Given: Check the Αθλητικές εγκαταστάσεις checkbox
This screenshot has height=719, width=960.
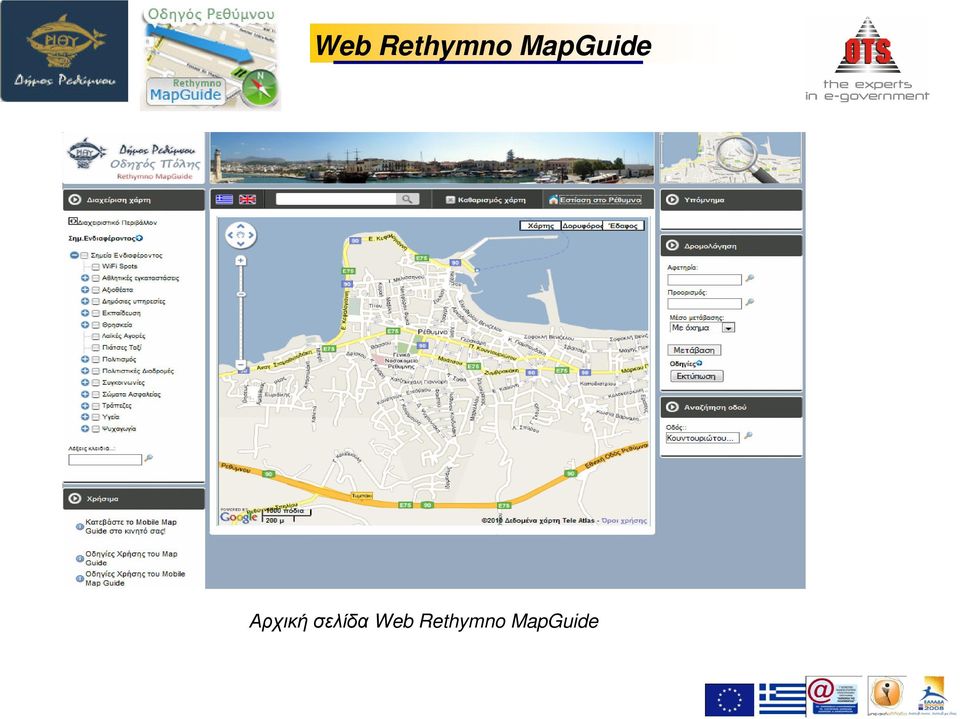Looking at the screenshot, I should click(x=96, y=278).
